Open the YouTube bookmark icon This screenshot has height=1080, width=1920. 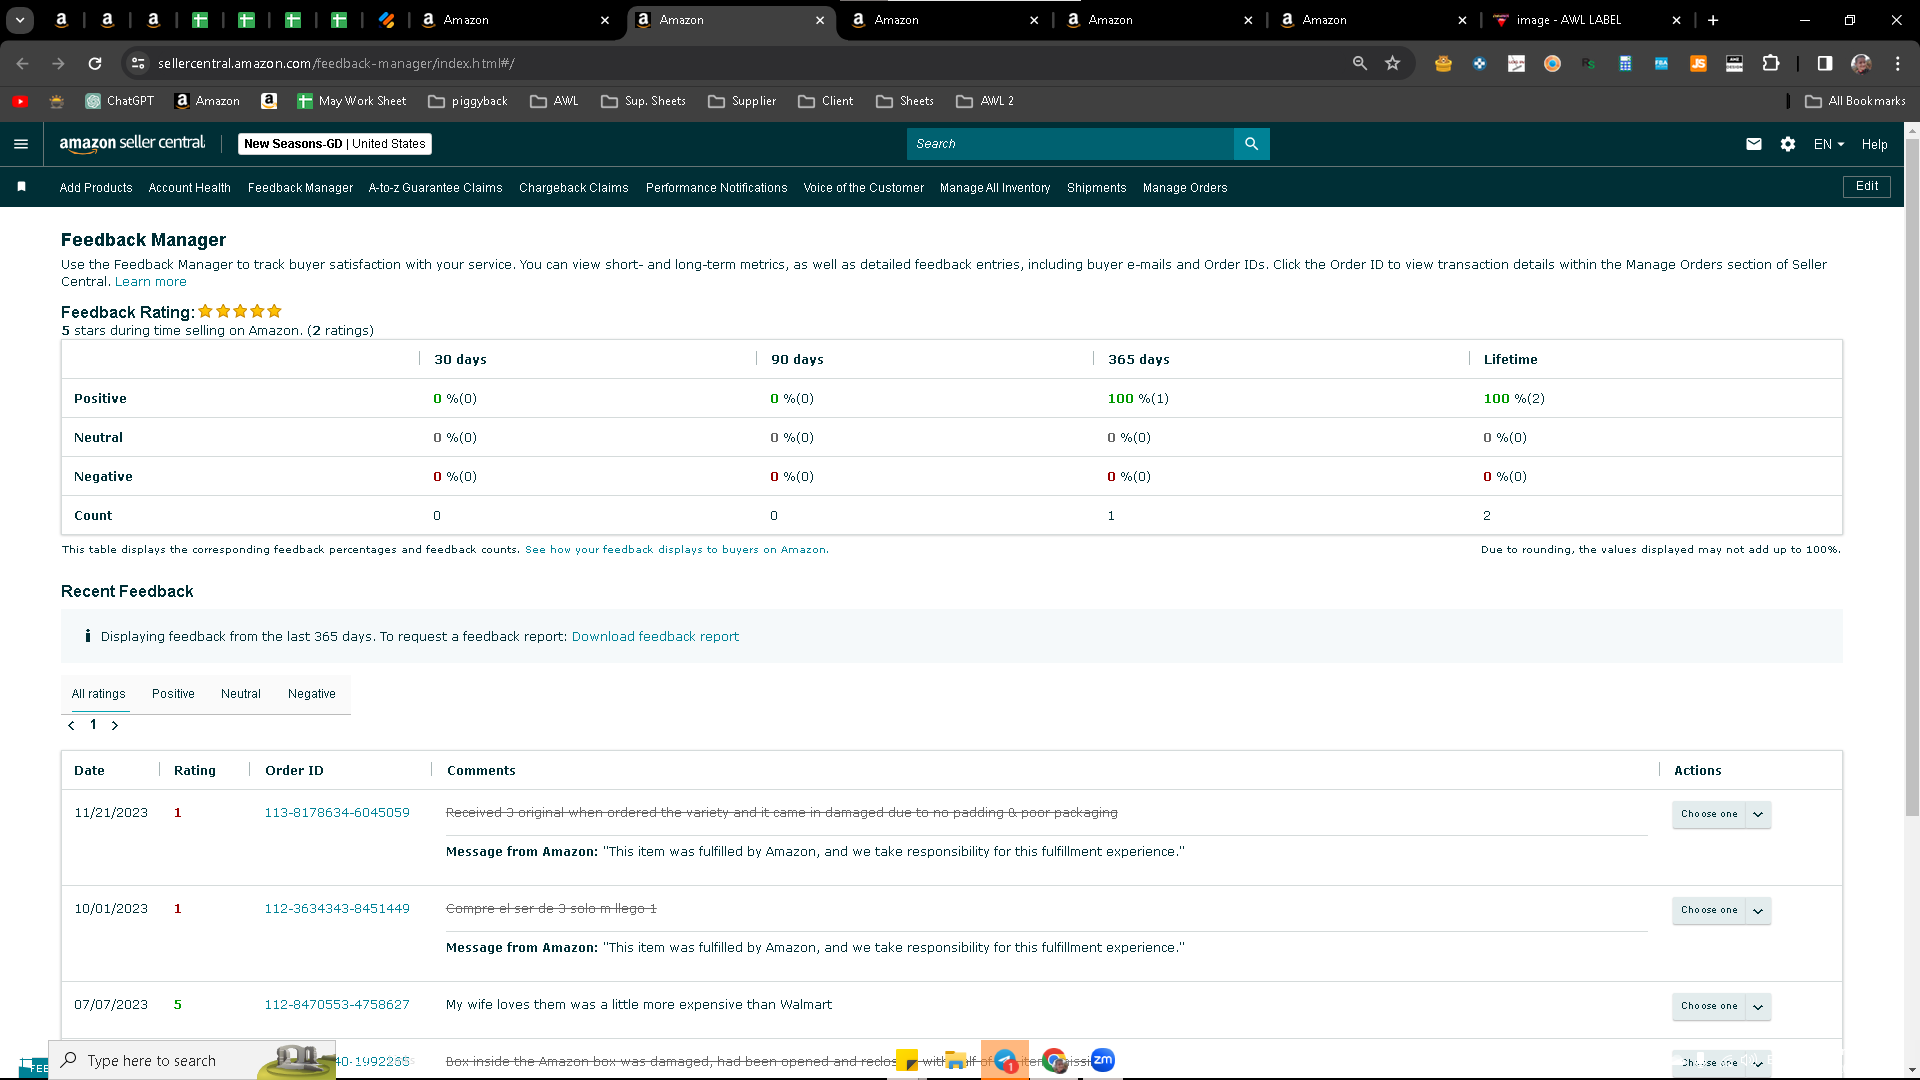point(20,101)
